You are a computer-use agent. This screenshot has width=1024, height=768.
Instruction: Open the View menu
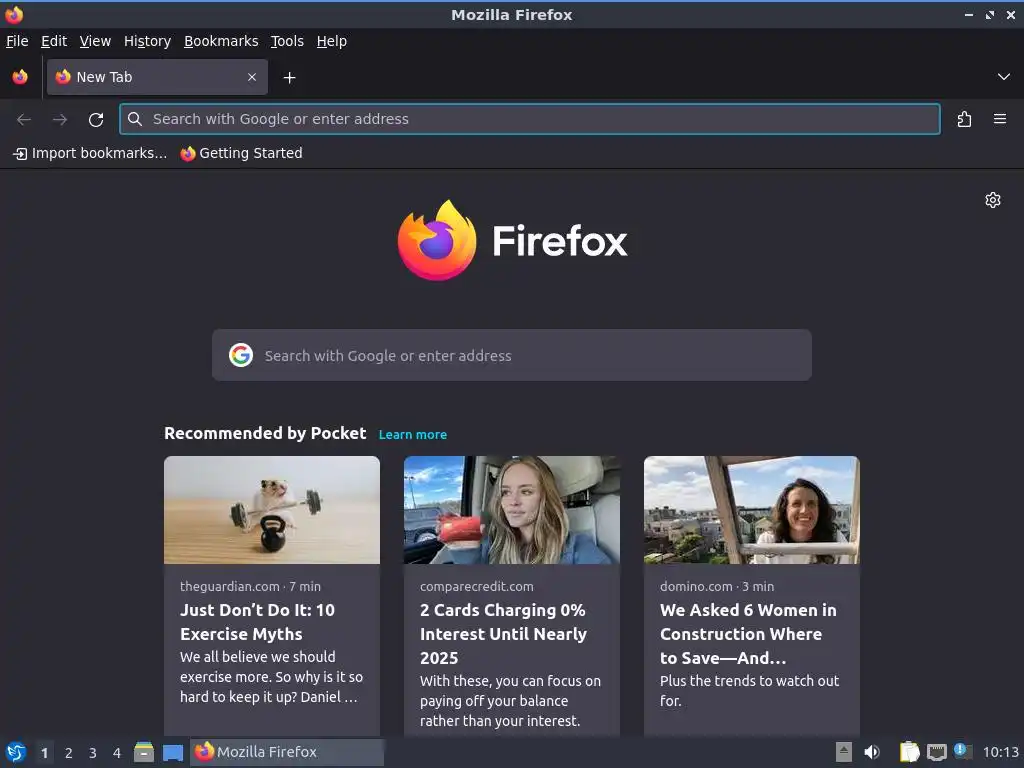[95, 41]
